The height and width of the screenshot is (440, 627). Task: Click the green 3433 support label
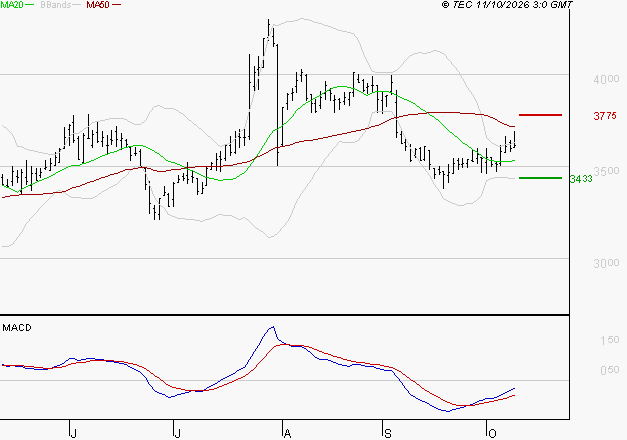(581, 179)
